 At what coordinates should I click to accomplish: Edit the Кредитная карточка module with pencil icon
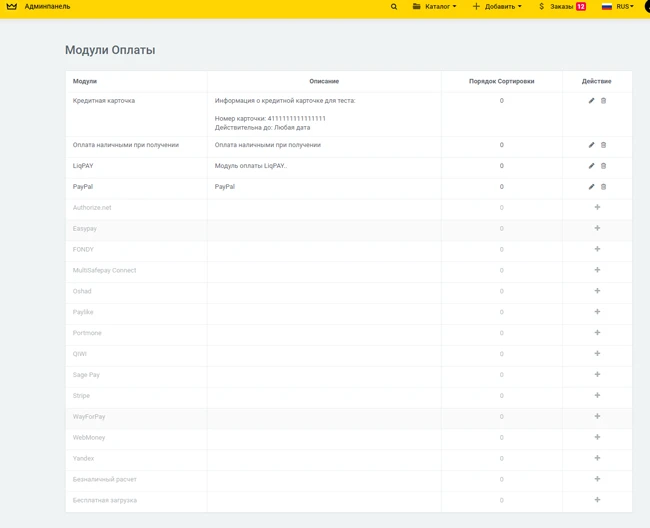tap(591, 101)
